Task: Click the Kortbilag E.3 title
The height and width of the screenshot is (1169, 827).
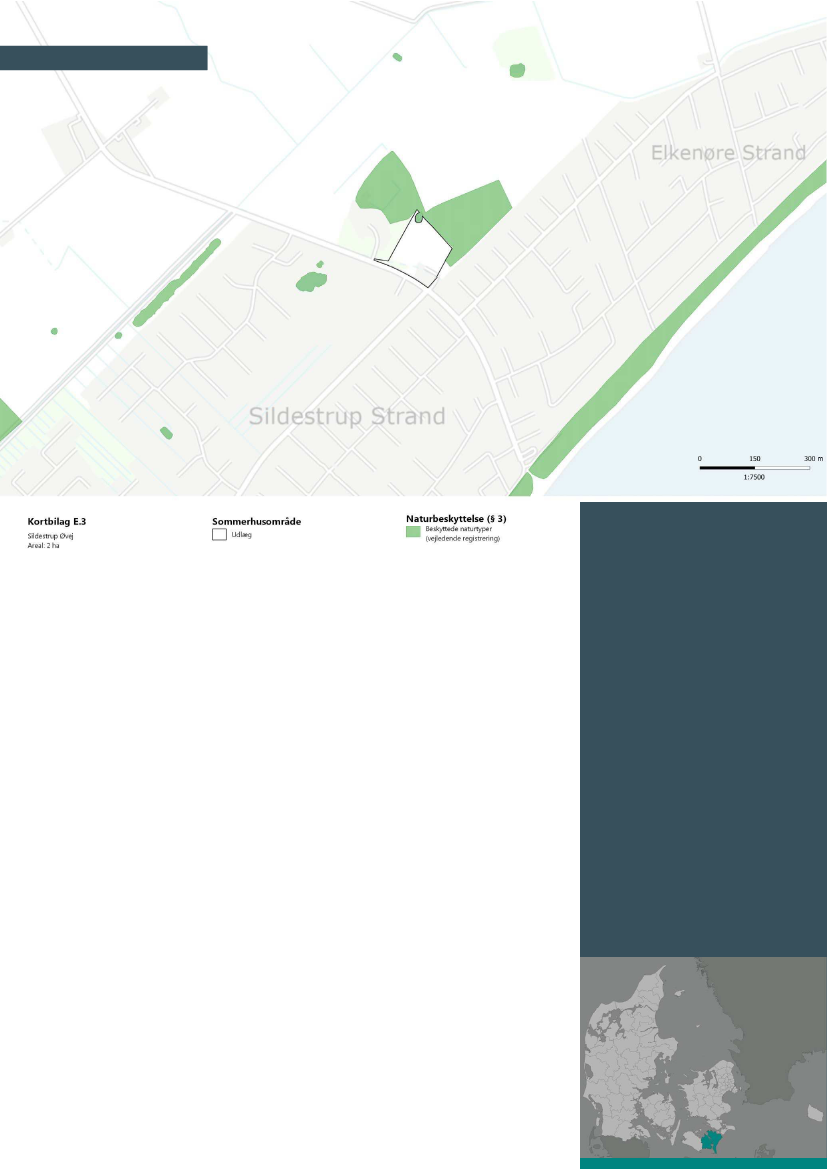Action: point(56,522)
